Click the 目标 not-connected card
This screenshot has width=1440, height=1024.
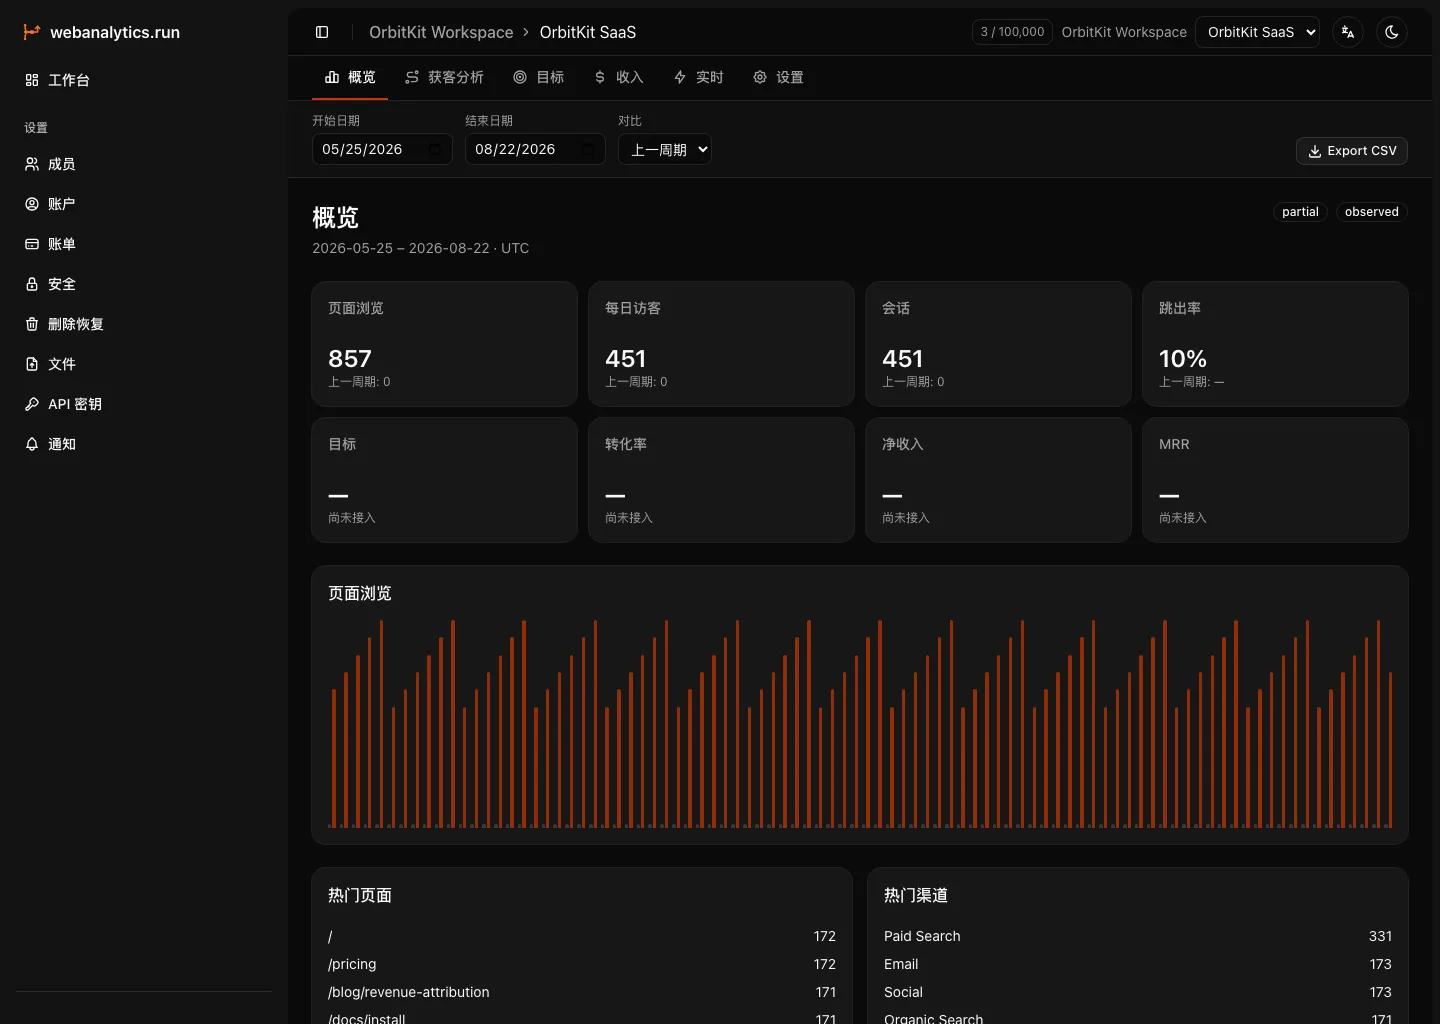pos(445,480)
